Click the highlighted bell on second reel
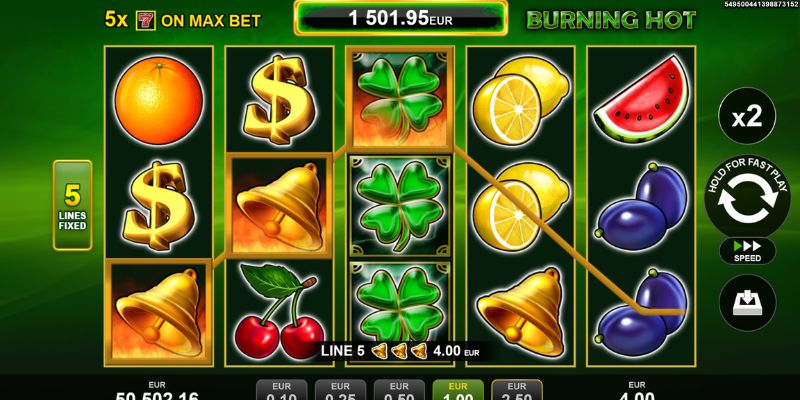The height and width of the screenshot is (400, 800). click(x=279, y=205)
